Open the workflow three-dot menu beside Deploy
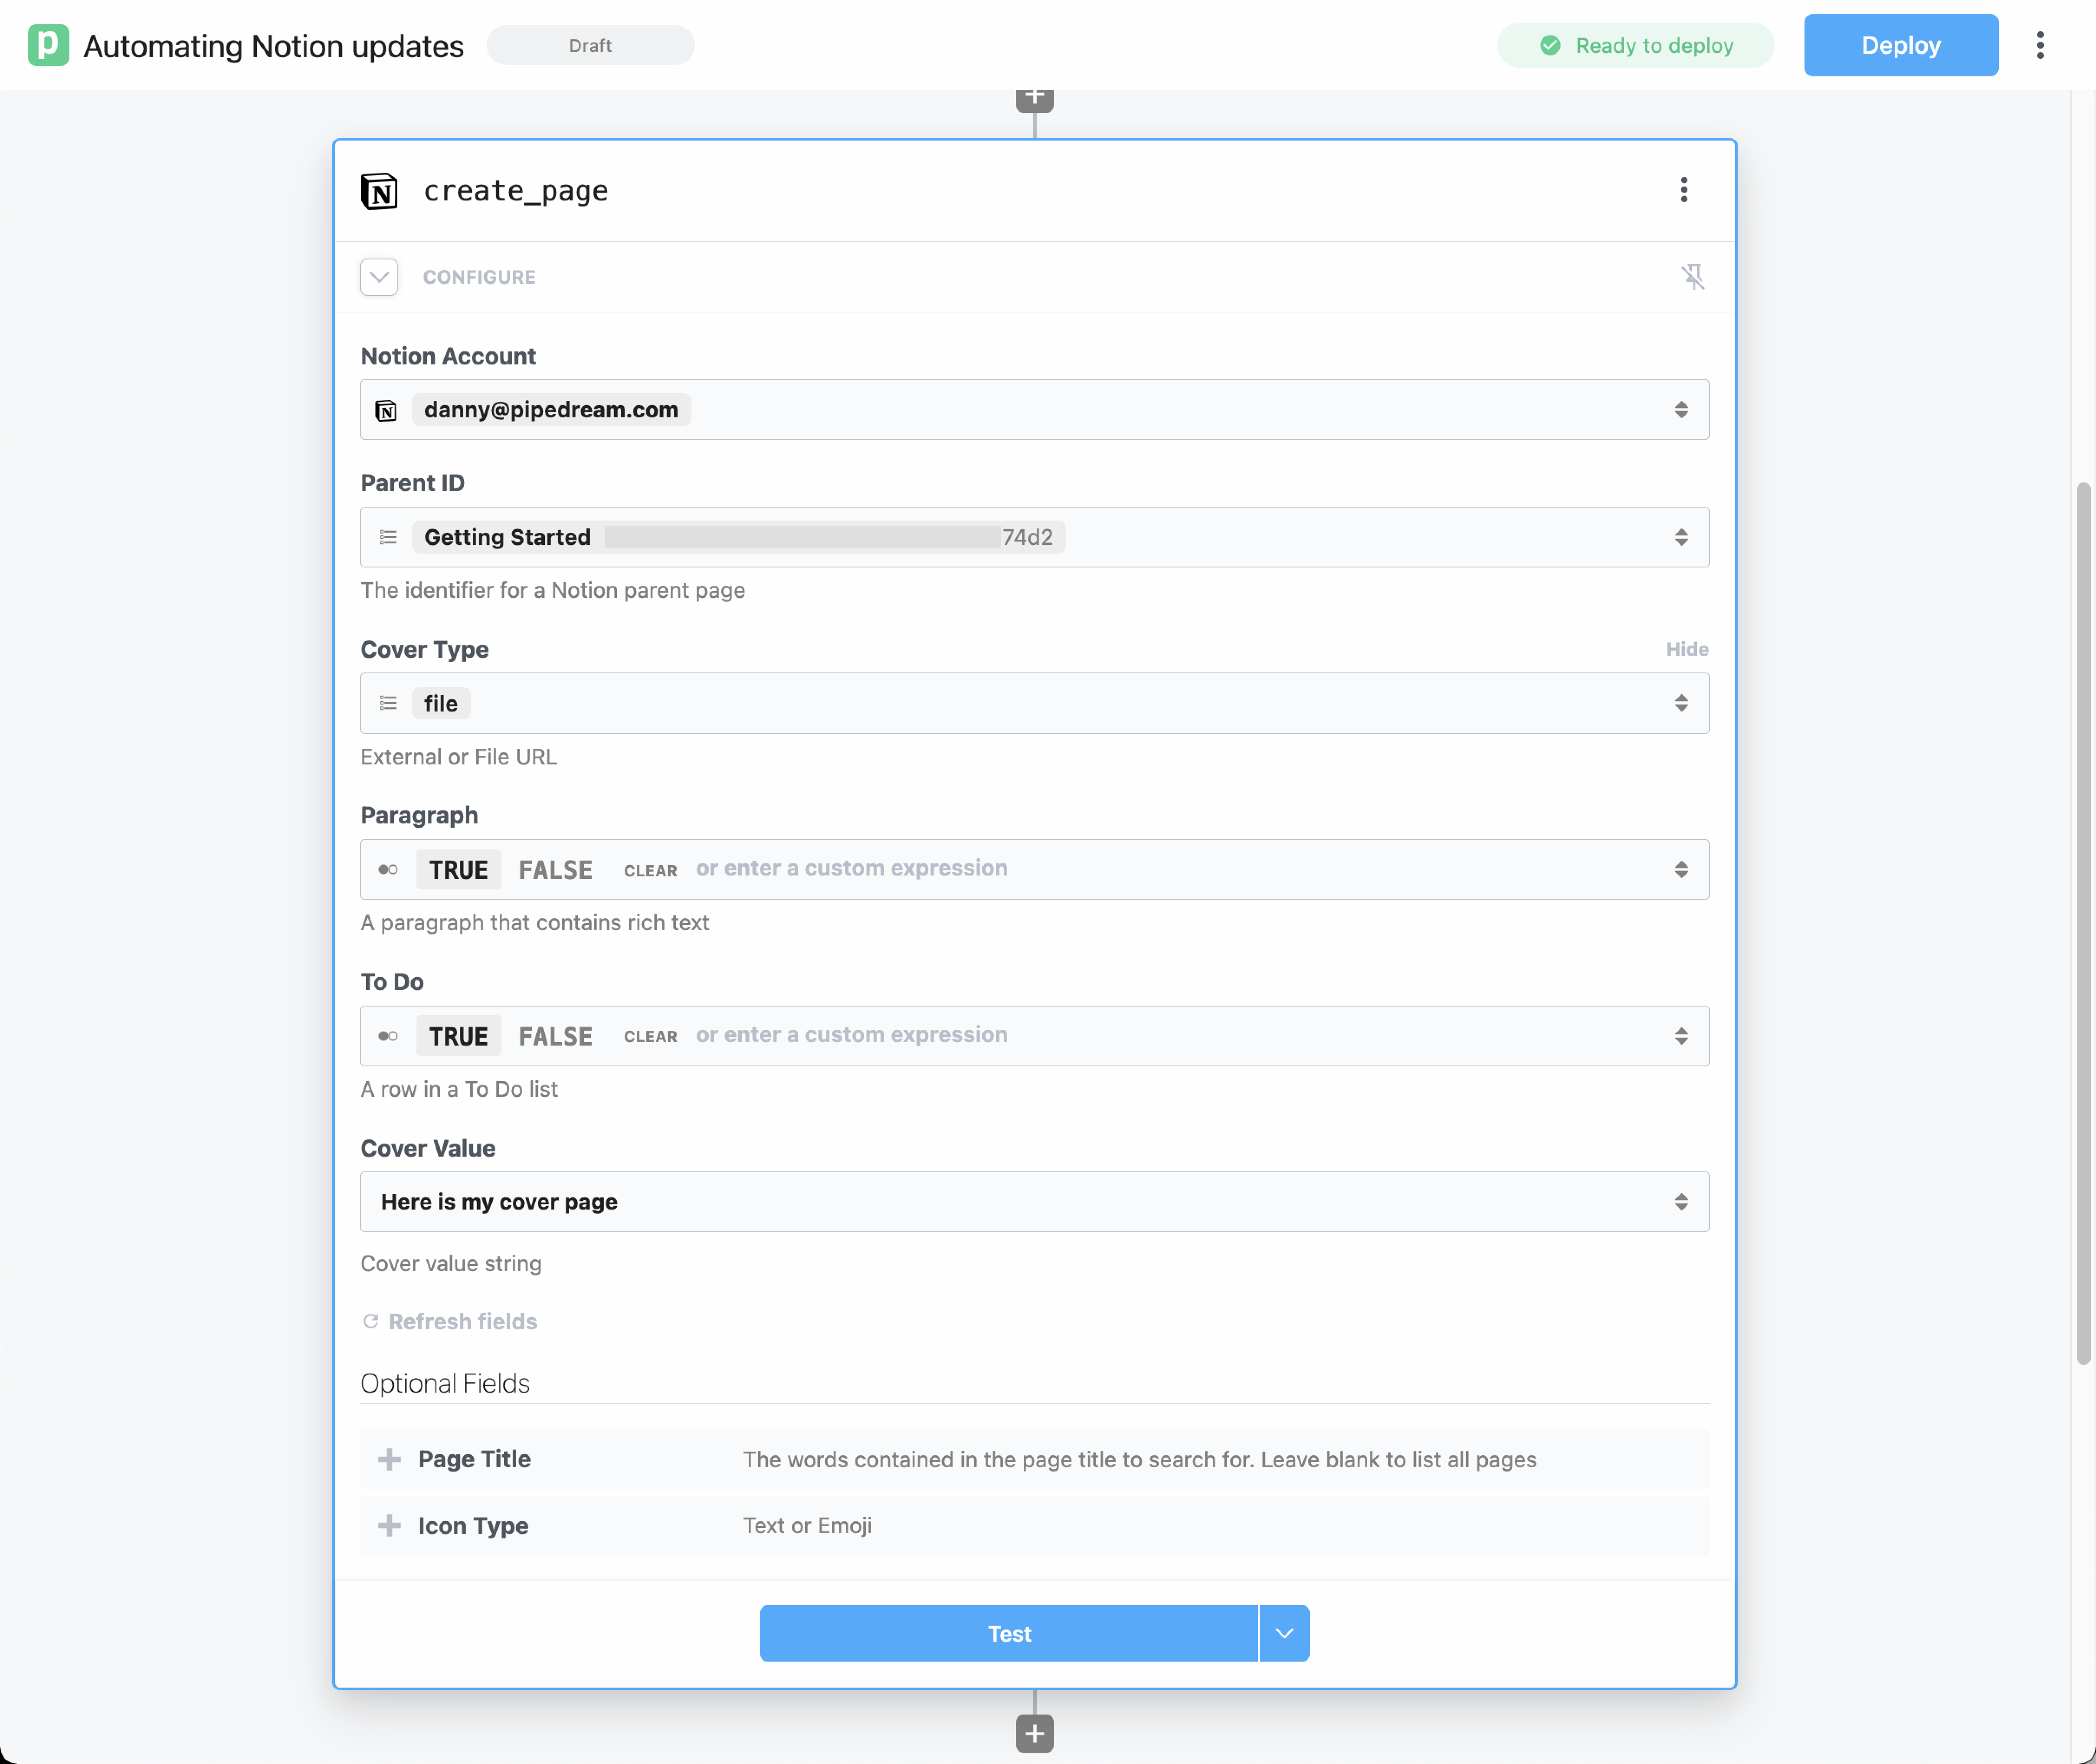Image resolution: width=2096 pixels, height=1764 pixels. (x=2040, y=45)
